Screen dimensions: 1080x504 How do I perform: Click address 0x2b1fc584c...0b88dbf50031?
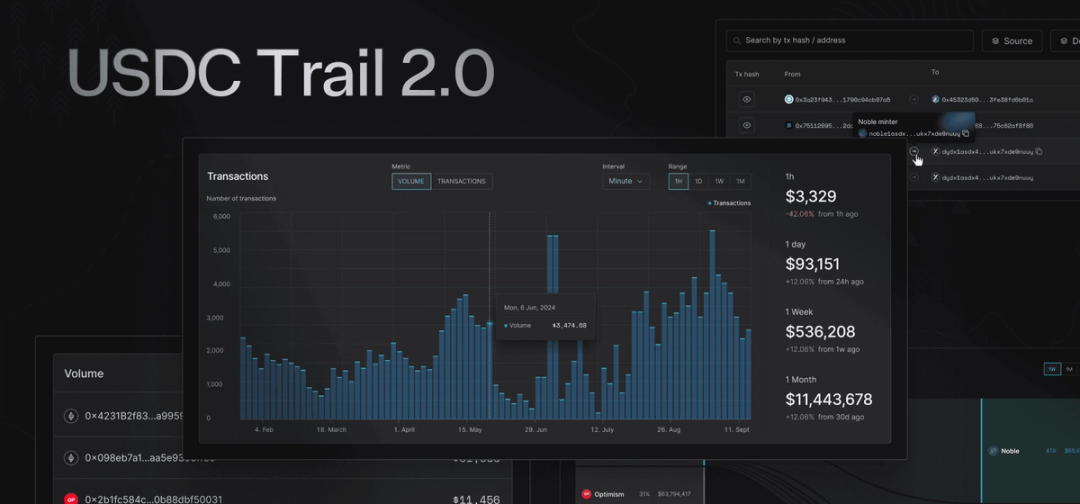[x=153, y=499]
